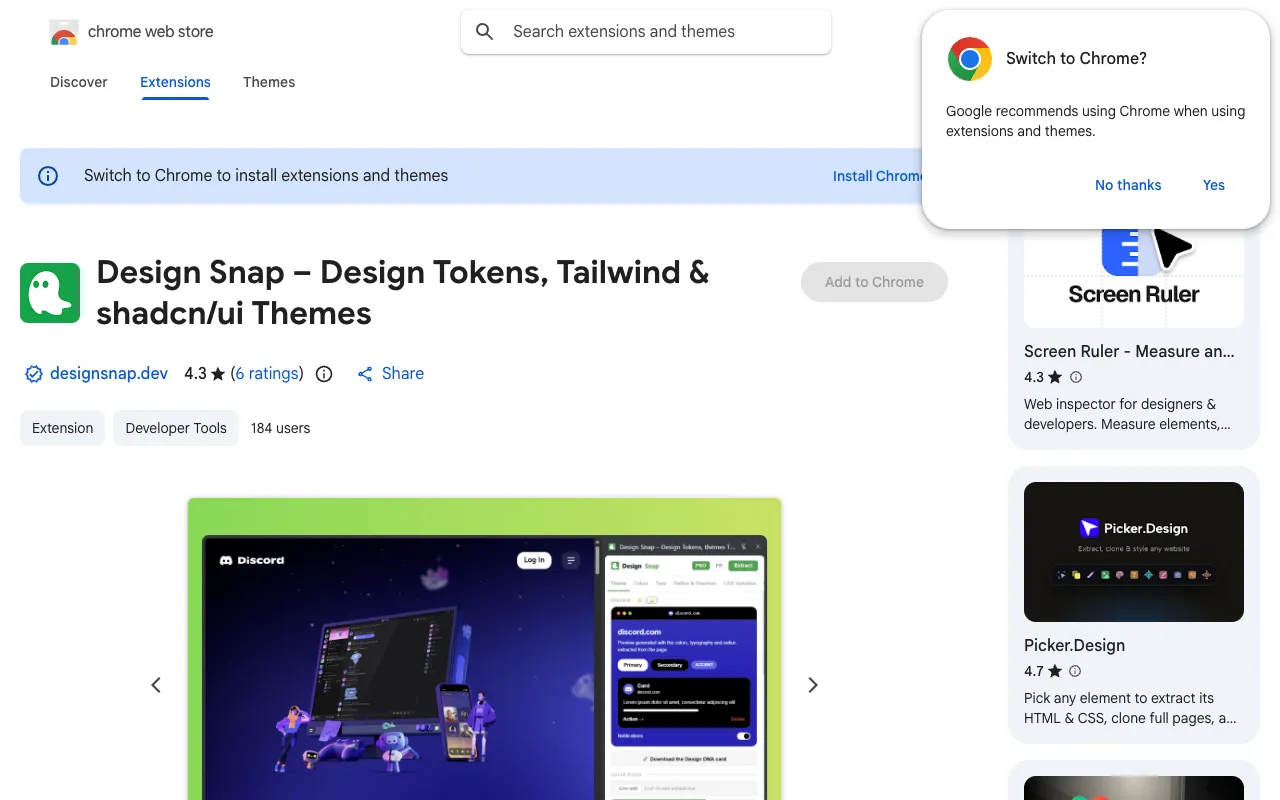Click the Screen Ruler - Measure an... title
This screenshot has width=1280, height=800.
(1129, 351)
